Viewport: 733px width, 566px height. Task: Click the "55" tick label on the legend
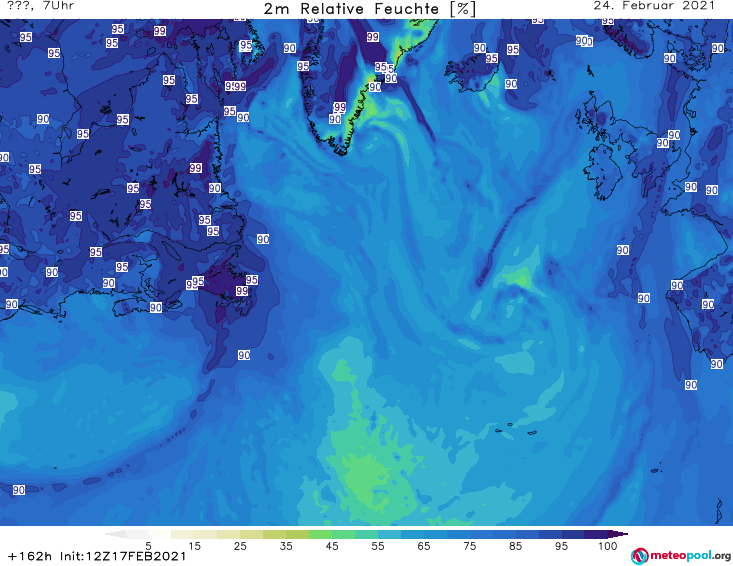coord(378,546)
